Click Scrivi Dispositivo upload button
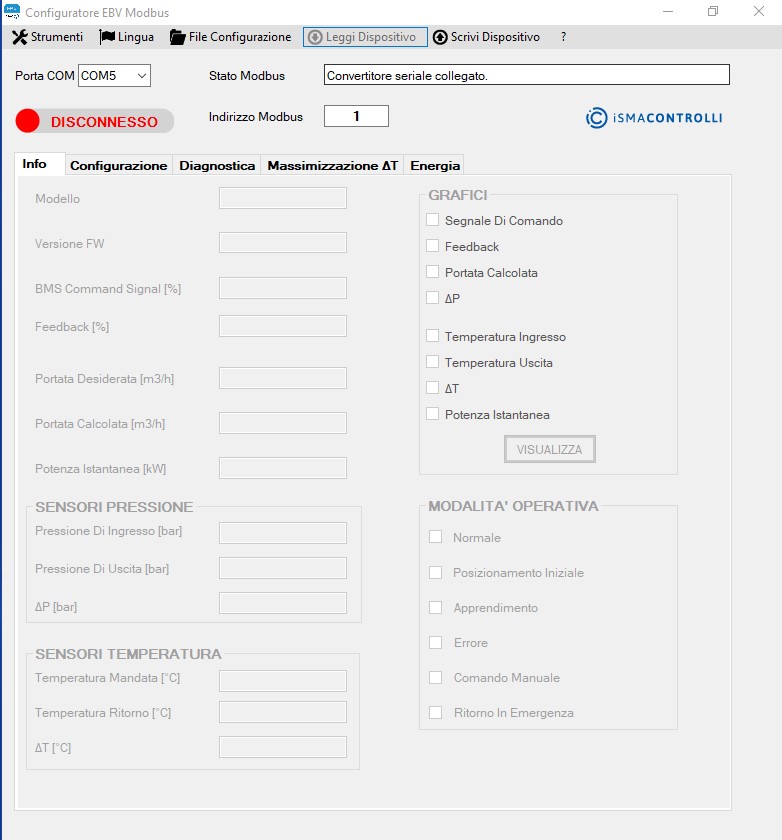This screenshot has width=782, height=840. tap(486, 37)
